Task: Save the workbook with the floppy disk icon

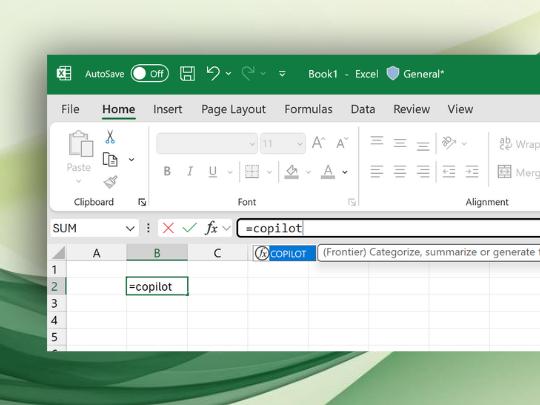Action: pos(187,74)
